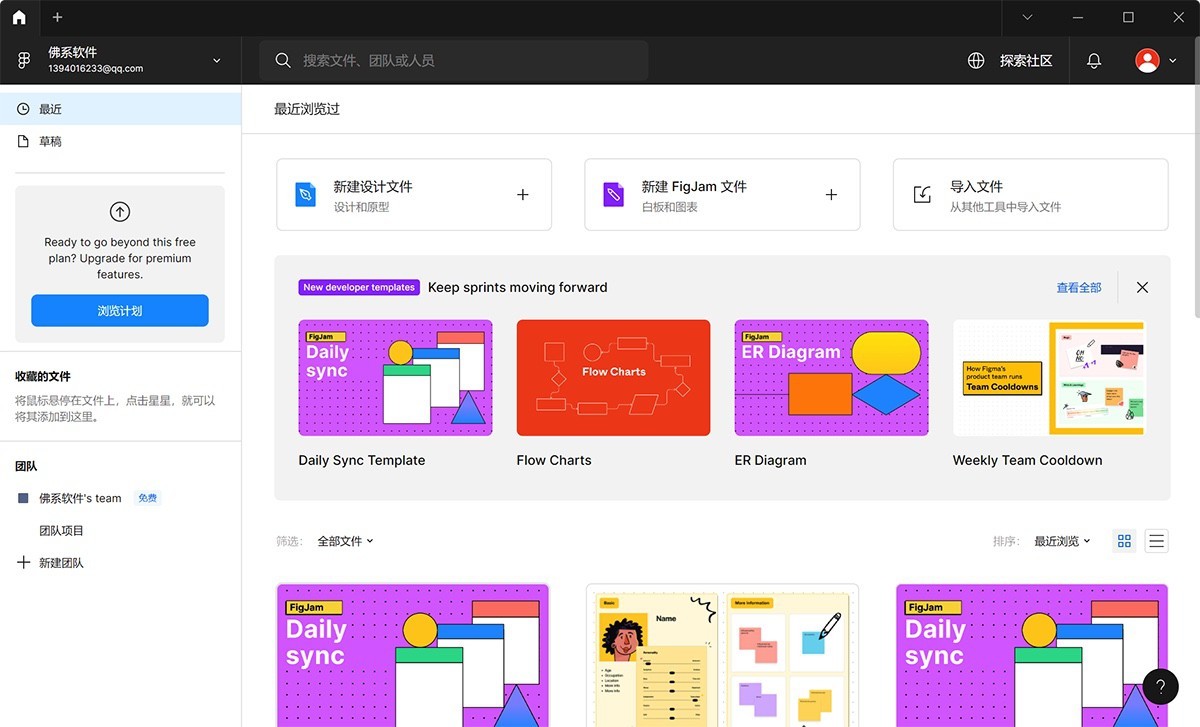Open the help question mark button

point(1159,686)
